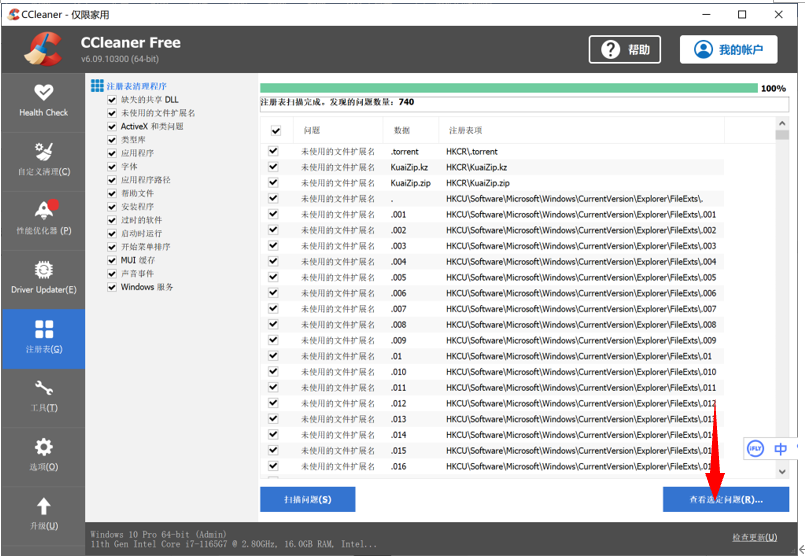Open 帮助 help button
Viewport: 805px width, 558px height.
click(x=624, y=50)
